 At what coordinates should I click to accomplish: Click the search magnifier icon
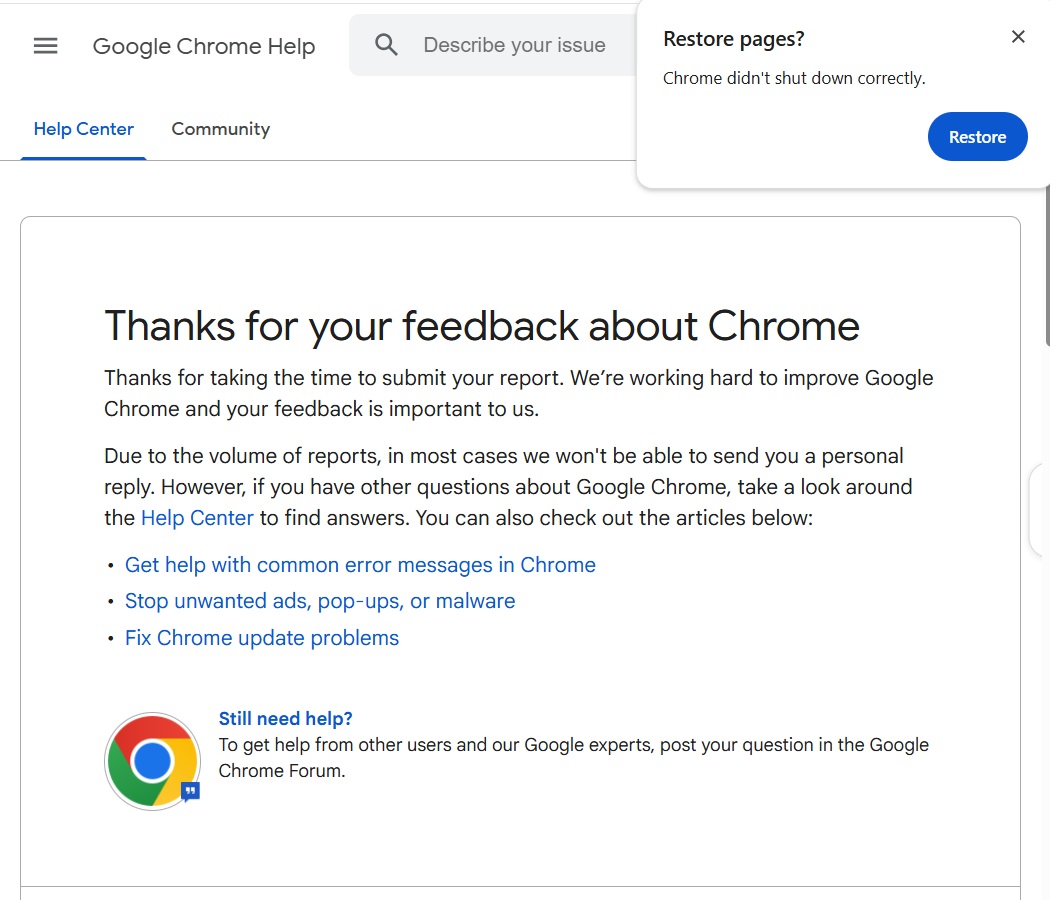(386, 45)
